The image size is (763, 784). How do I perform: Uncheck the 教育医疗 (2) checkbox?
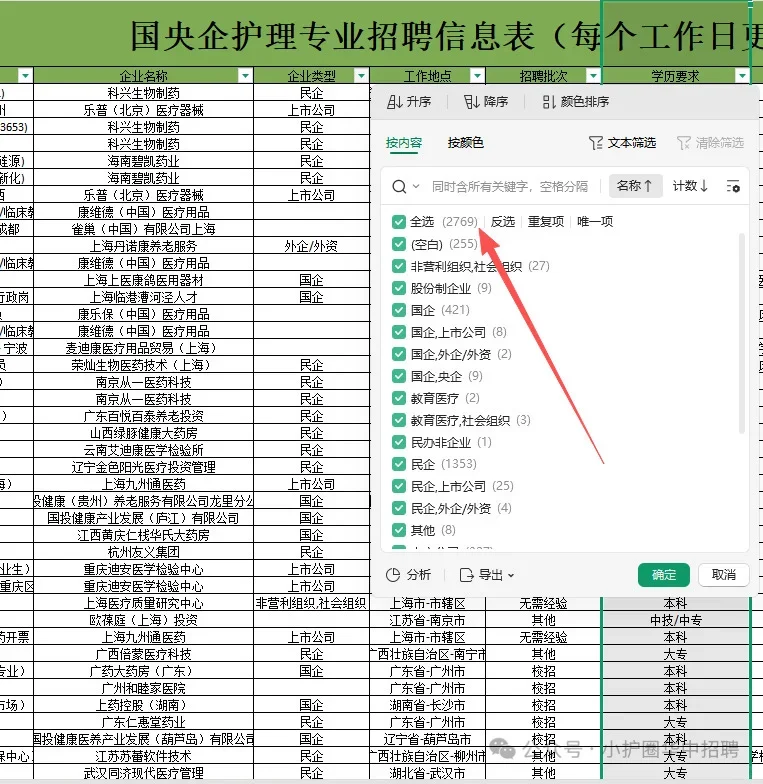point(398,398)
